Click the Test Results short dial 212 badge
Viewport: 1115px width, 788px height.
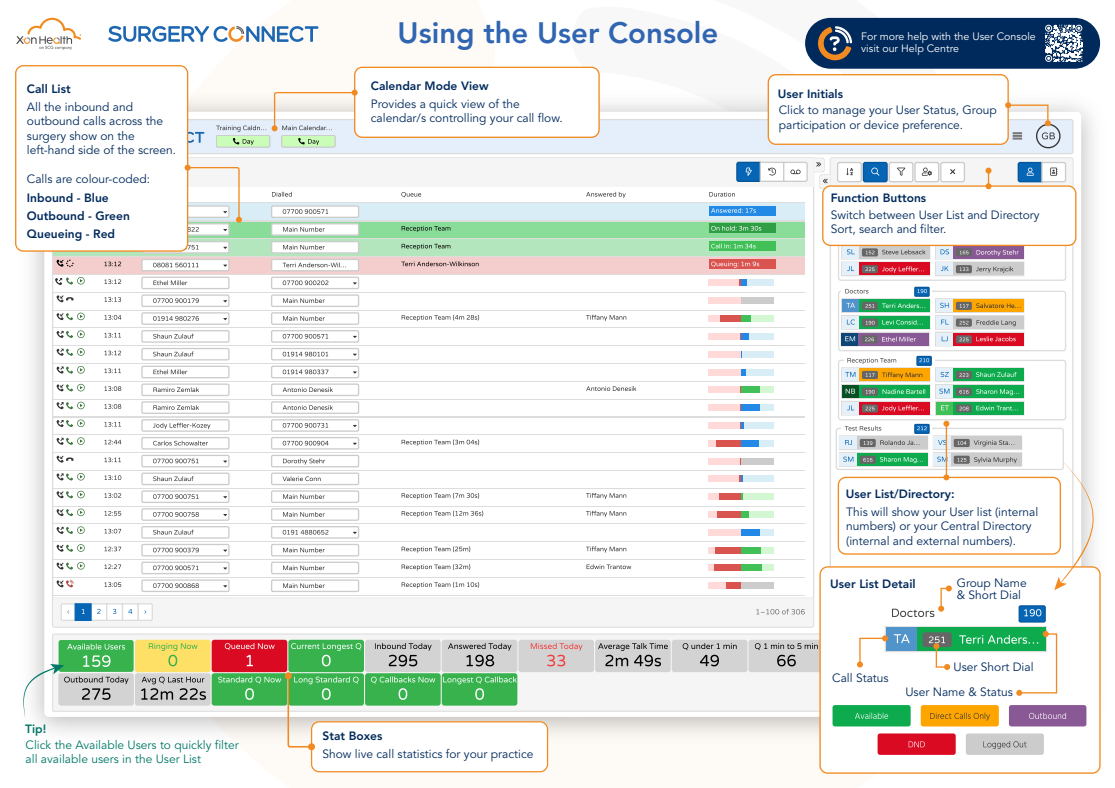922,429
